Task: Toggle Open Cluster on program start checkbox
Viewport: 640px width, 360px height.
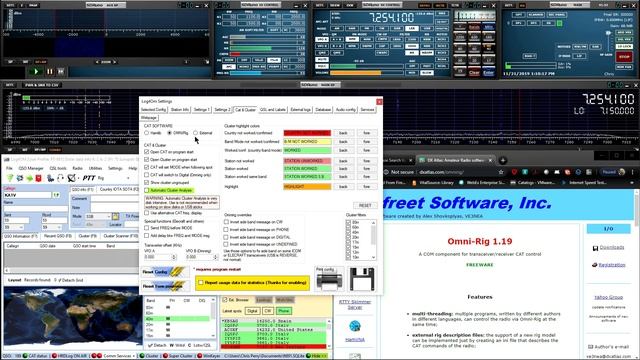Action: point(147,160)
